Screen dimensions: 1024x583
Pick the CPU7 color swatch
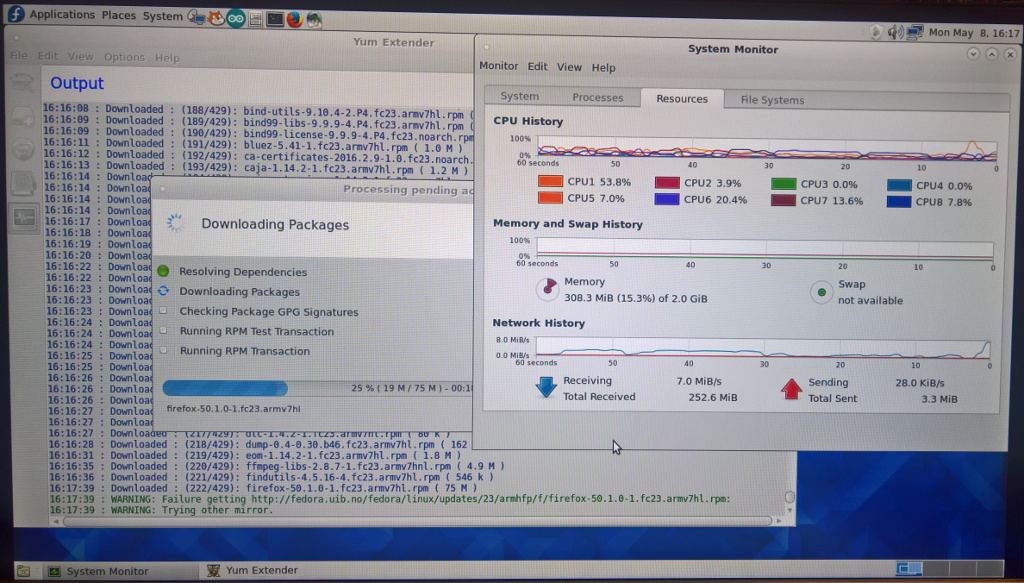(783, 200)
